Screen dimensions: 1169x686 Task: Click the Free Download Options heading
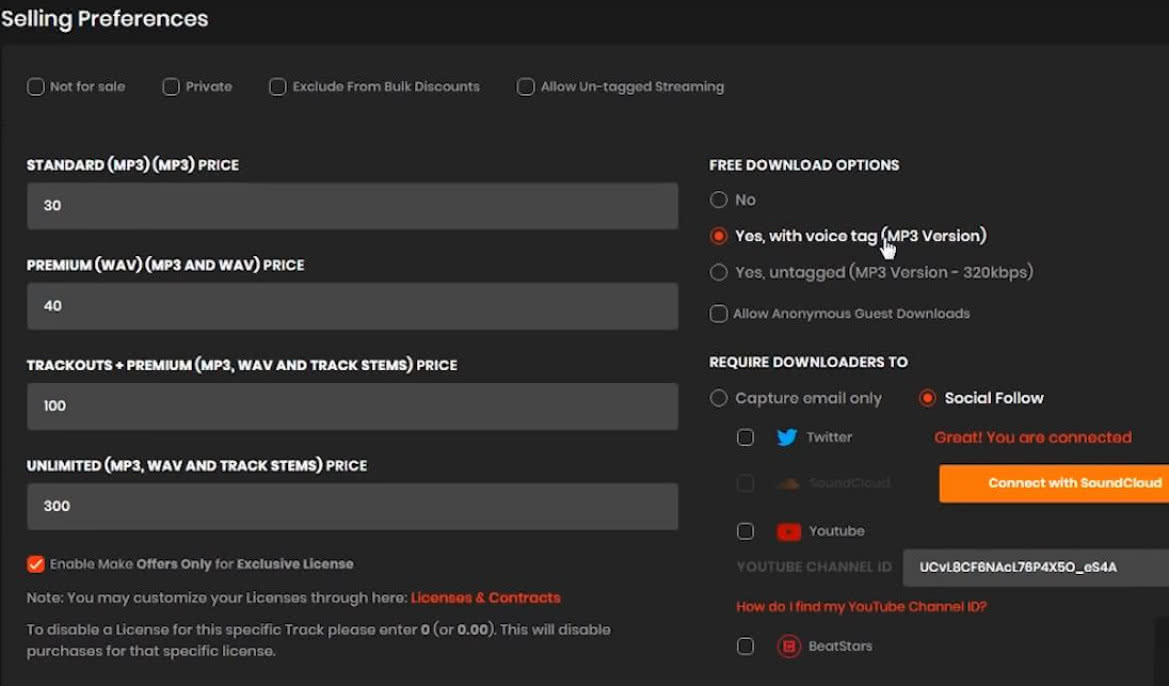point(804,165)
